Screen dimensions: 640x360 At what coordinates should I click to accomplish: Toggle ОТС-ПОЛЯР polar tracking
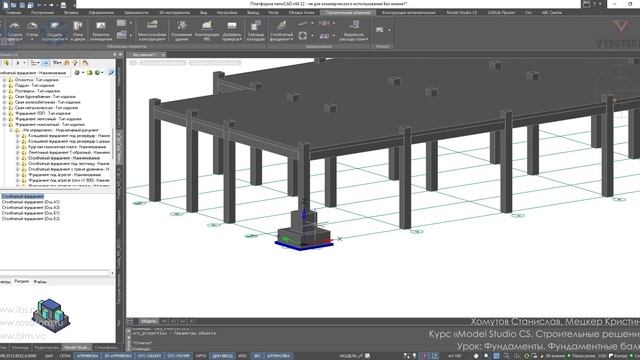178,356
